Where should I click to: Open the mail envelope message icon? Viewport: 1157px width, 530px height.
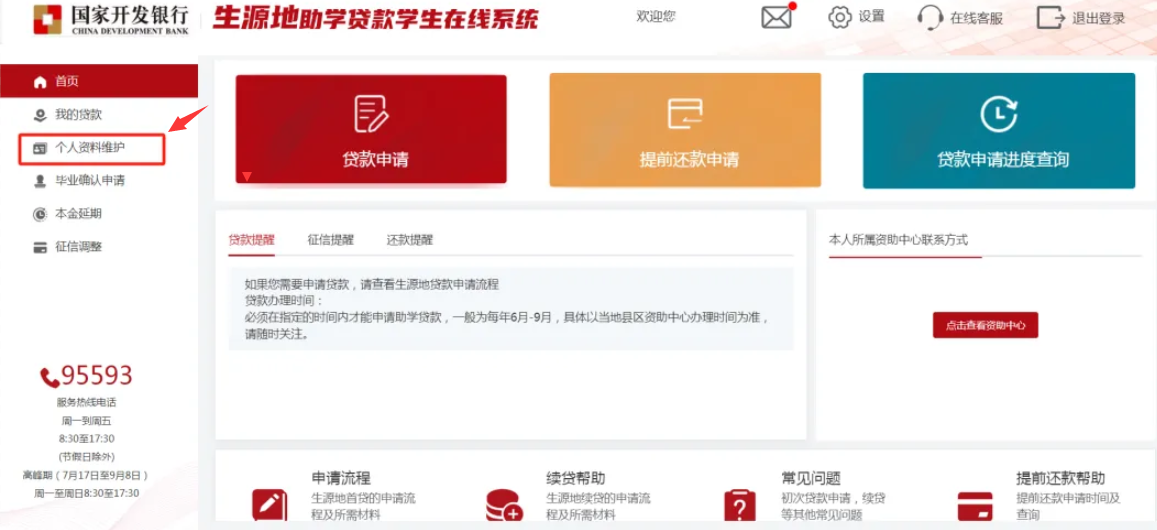point(776,17)
